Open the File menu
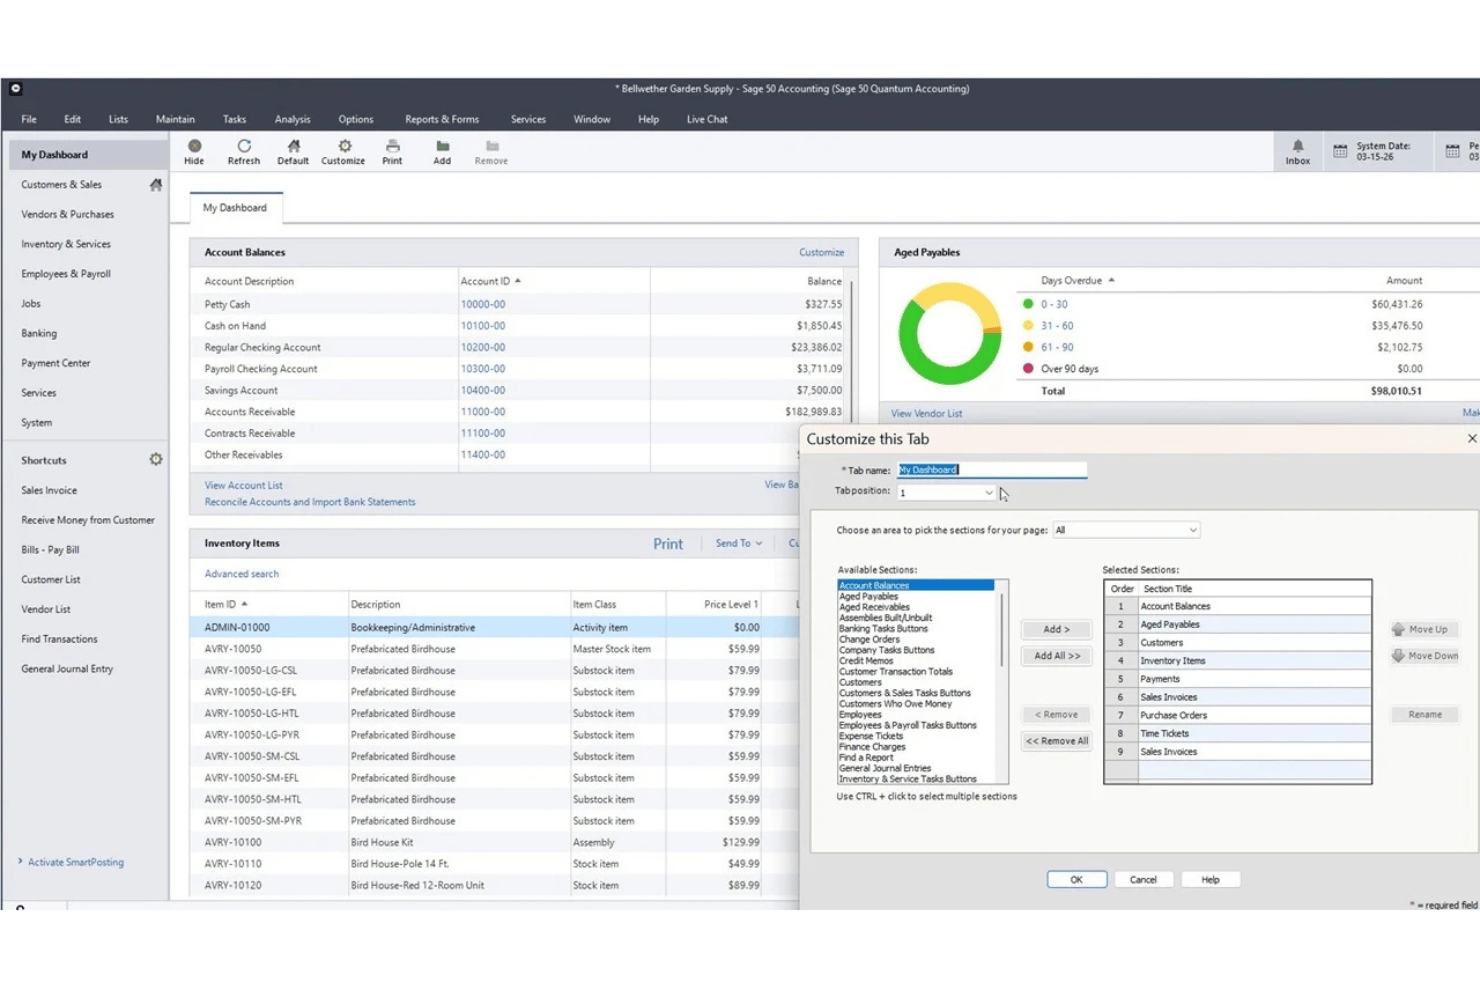The height and width of the screenshot is (987, 1480). (x=29, y=119)
